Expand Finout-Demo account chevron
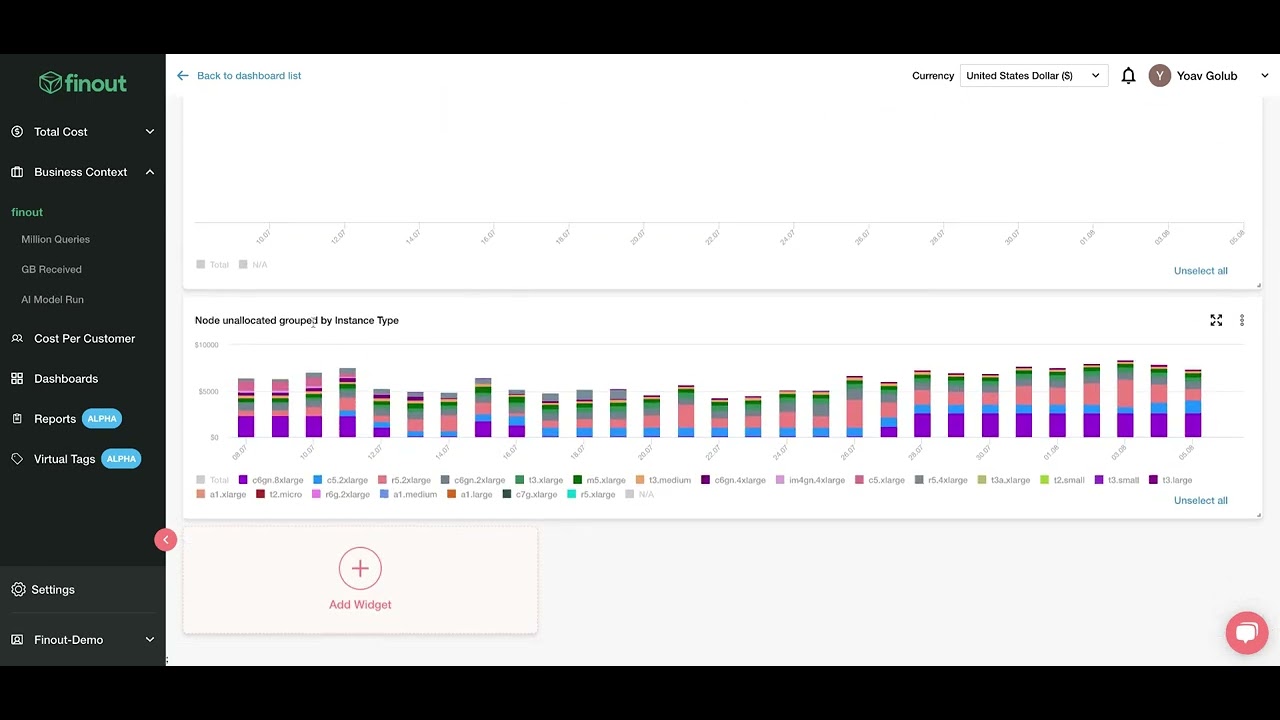 point(150,640)
